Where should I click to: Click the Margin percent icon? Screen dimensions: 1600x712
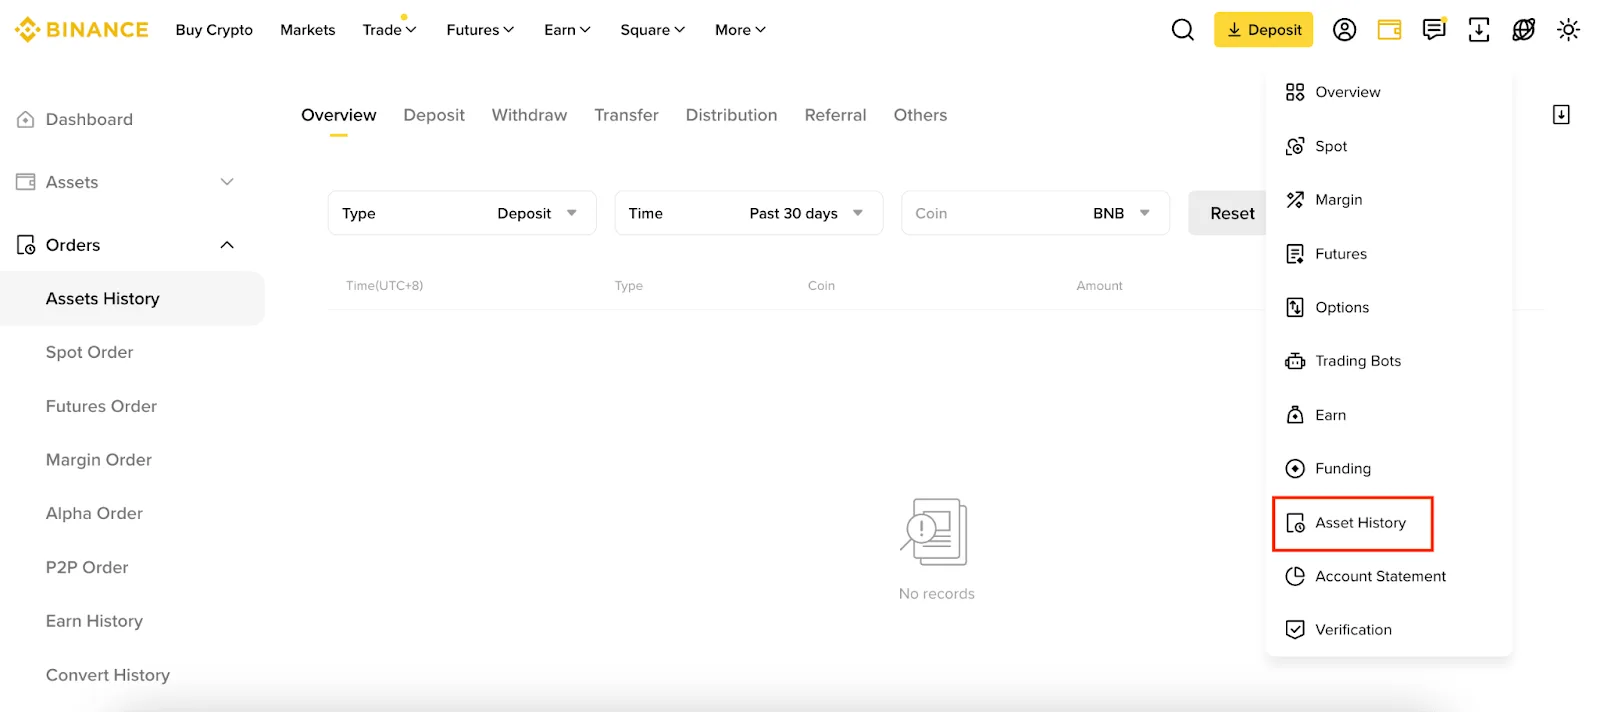(x=1295, y=200)
